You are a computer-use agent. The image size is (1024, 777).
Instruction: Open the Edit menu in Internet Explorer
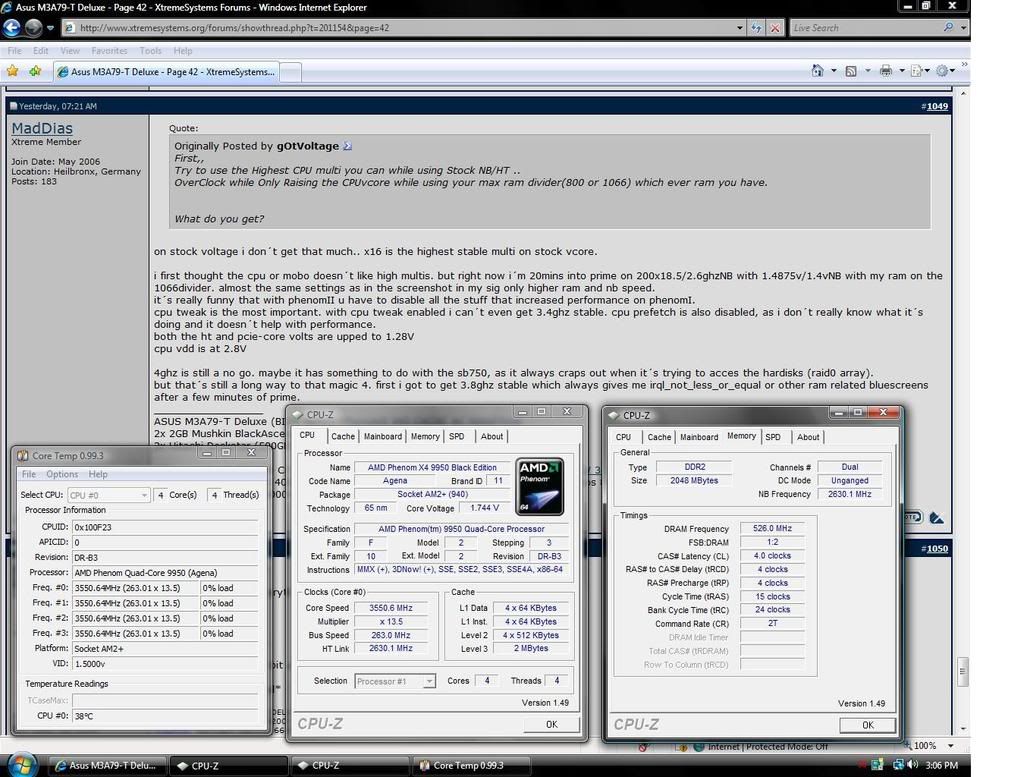(x=40, y=51)
